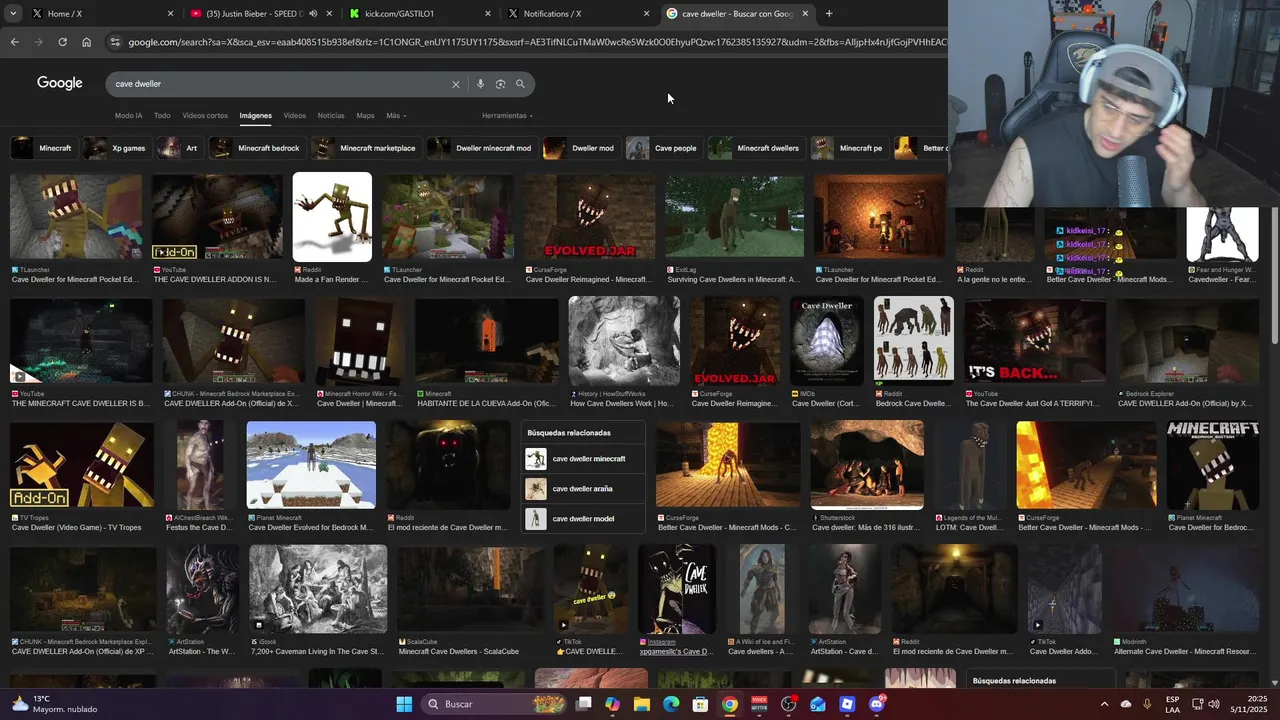Image resolution: width=1280 pixels, height=720 pixels.
Task: Open ESP LAA keyboard language indicator
Action: 1172,704
